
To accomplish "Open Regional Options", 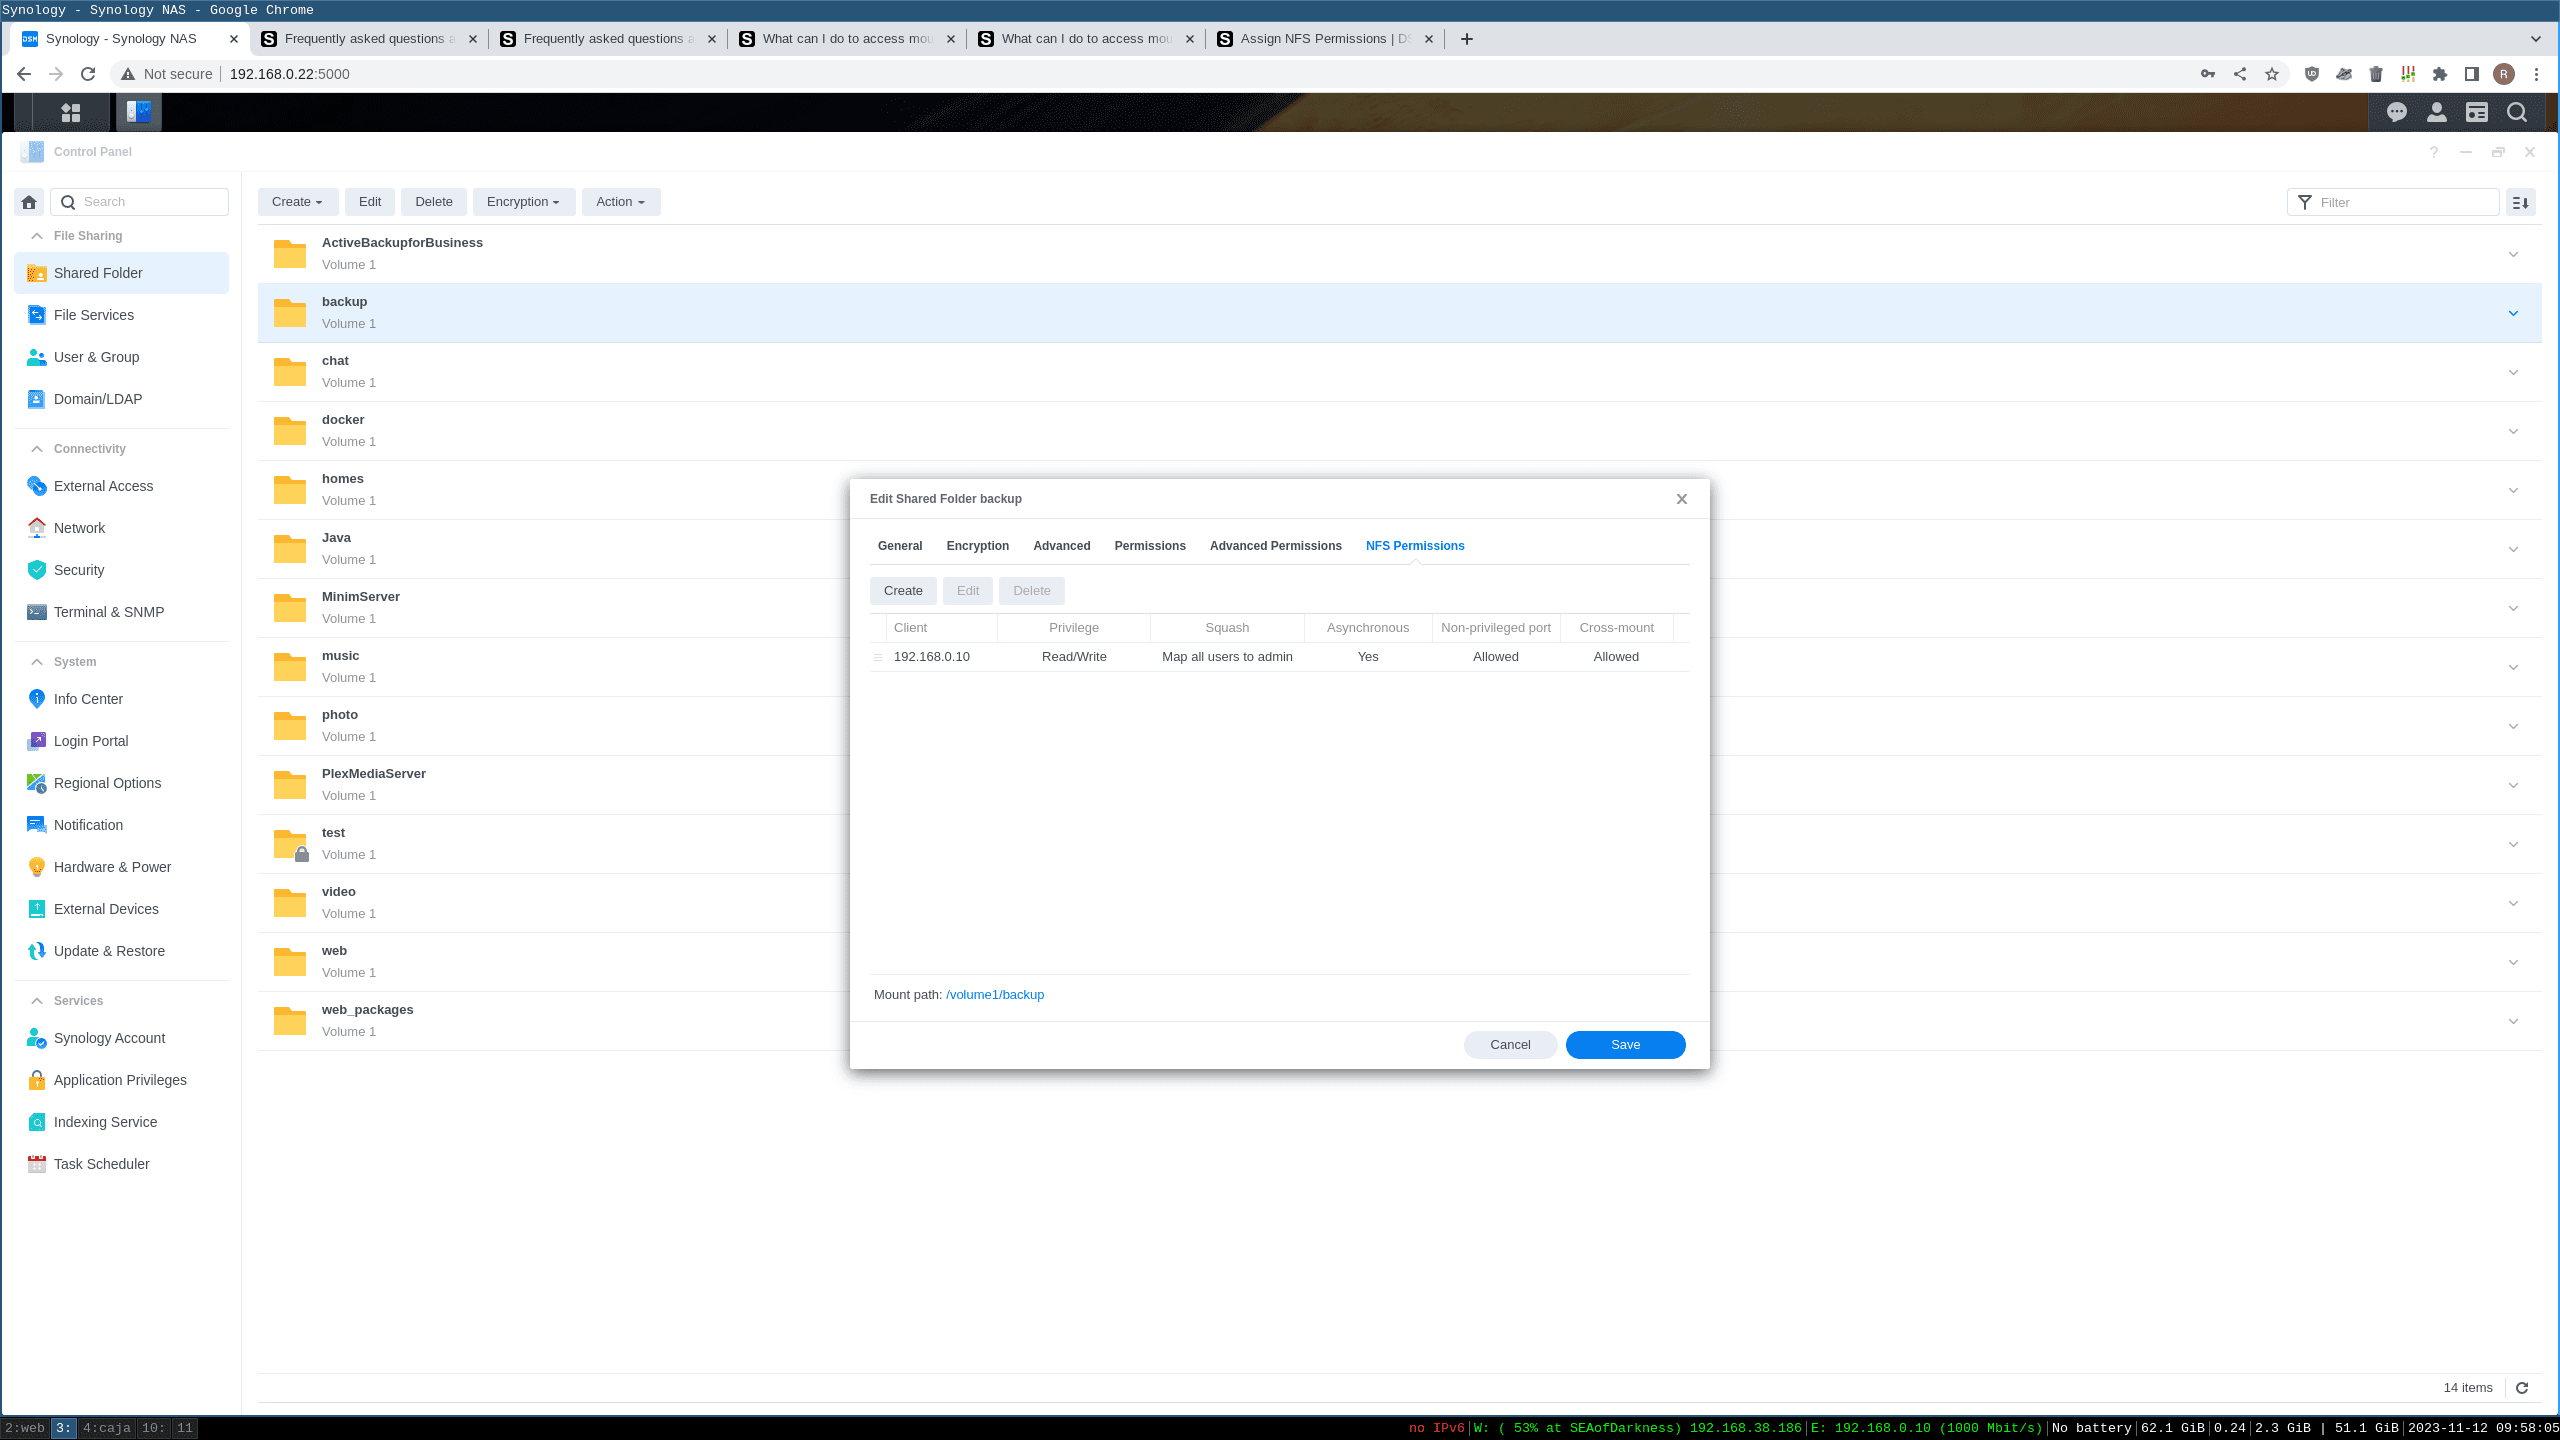I will coord(121,783).
